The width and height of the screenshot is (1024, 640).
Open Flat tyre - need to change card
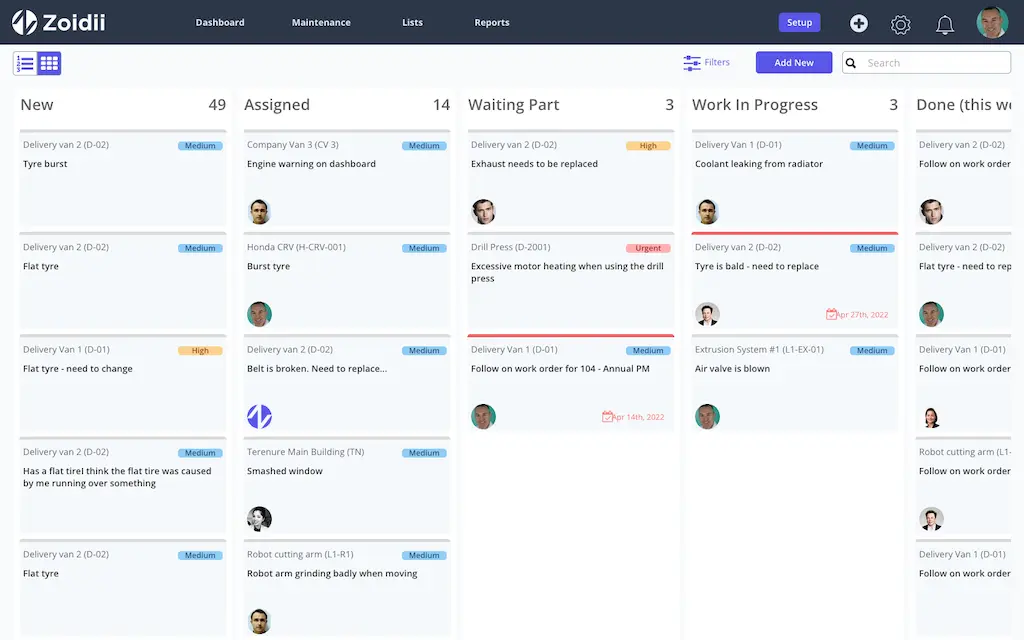click(123, 383)
